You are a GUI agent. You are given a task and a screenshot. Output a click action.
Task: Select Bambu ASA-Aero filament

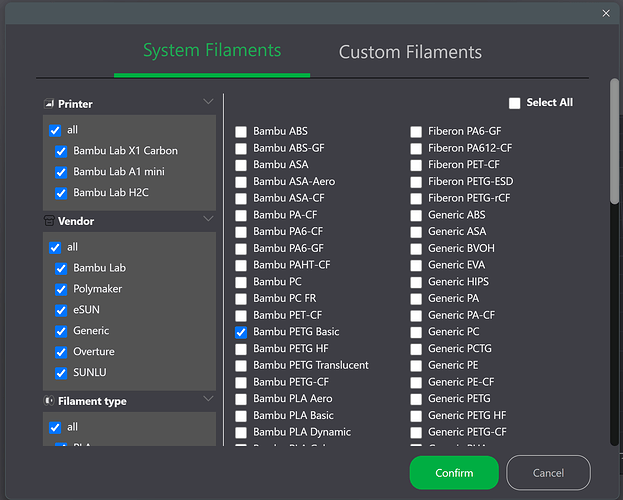[x=241, y=182]
